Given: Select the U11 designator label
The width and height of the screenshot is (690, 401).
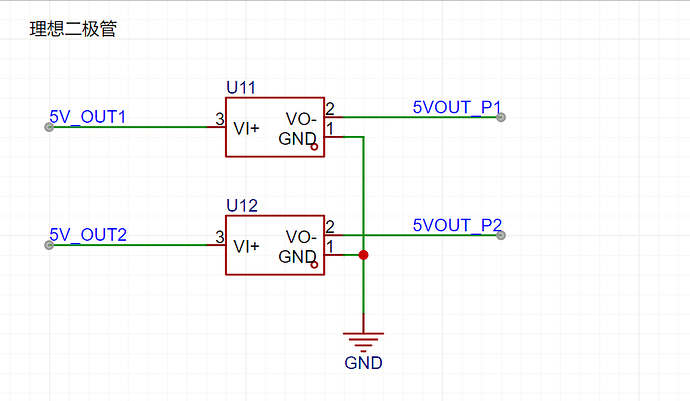Looking at the screenshot, I should pos(241,88).
